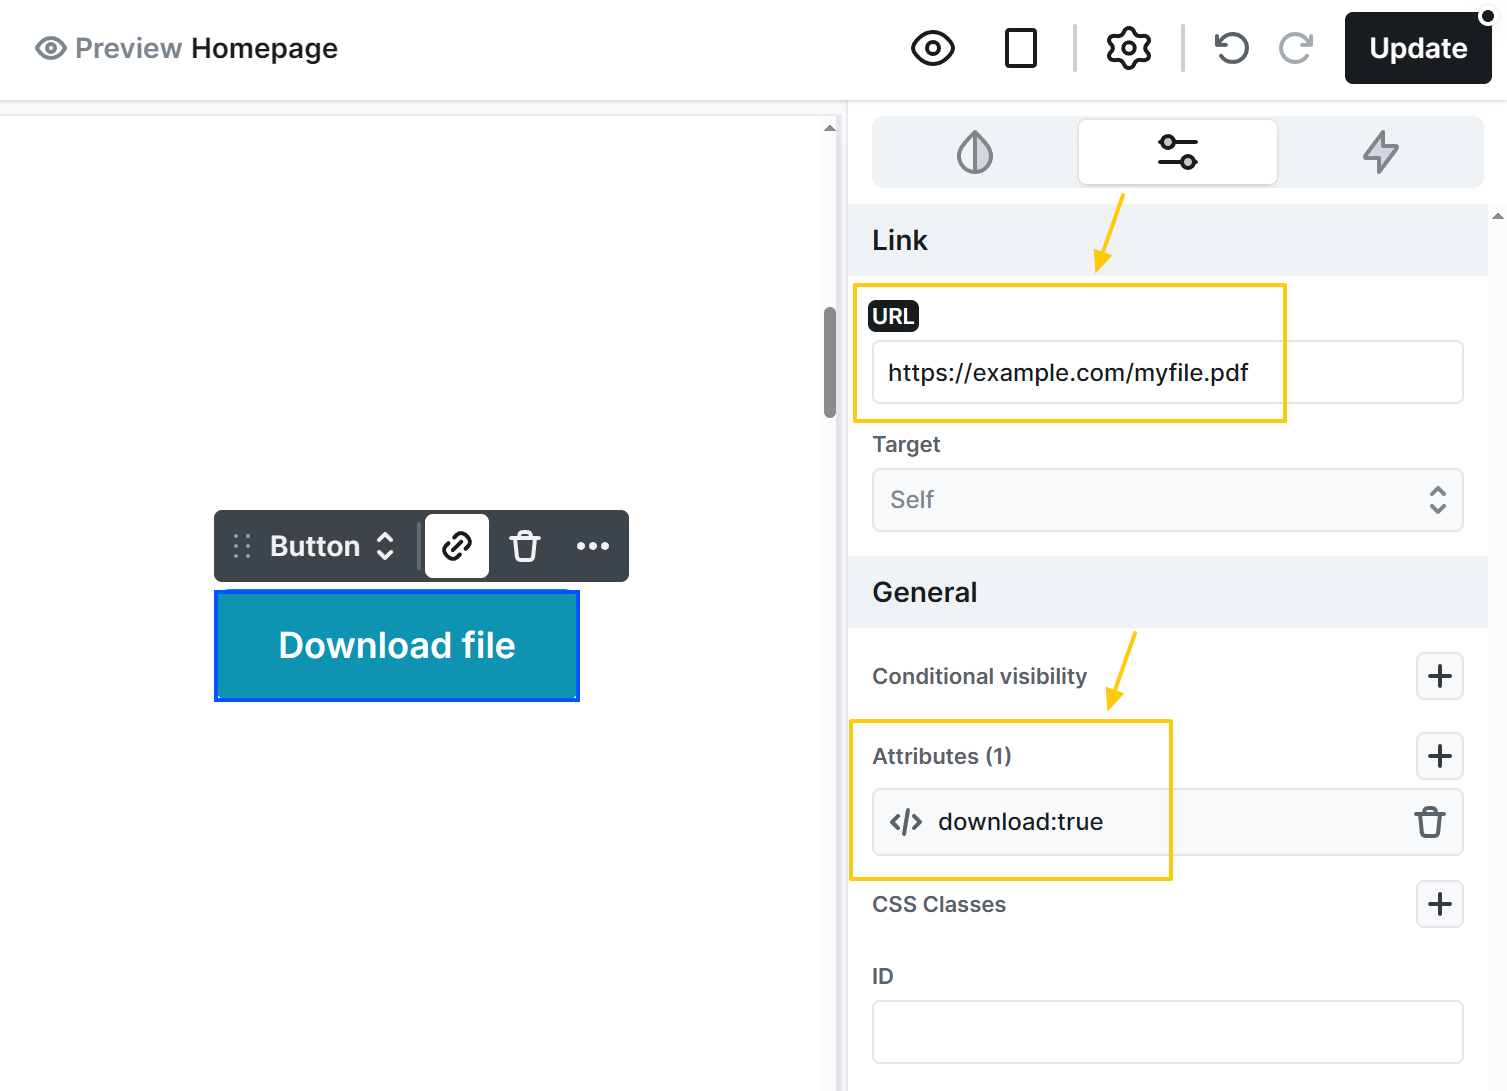Screen dimensions: 1507x1091
Task: Click the eye preview icon in top toolbar
Action: pos(932,48)
